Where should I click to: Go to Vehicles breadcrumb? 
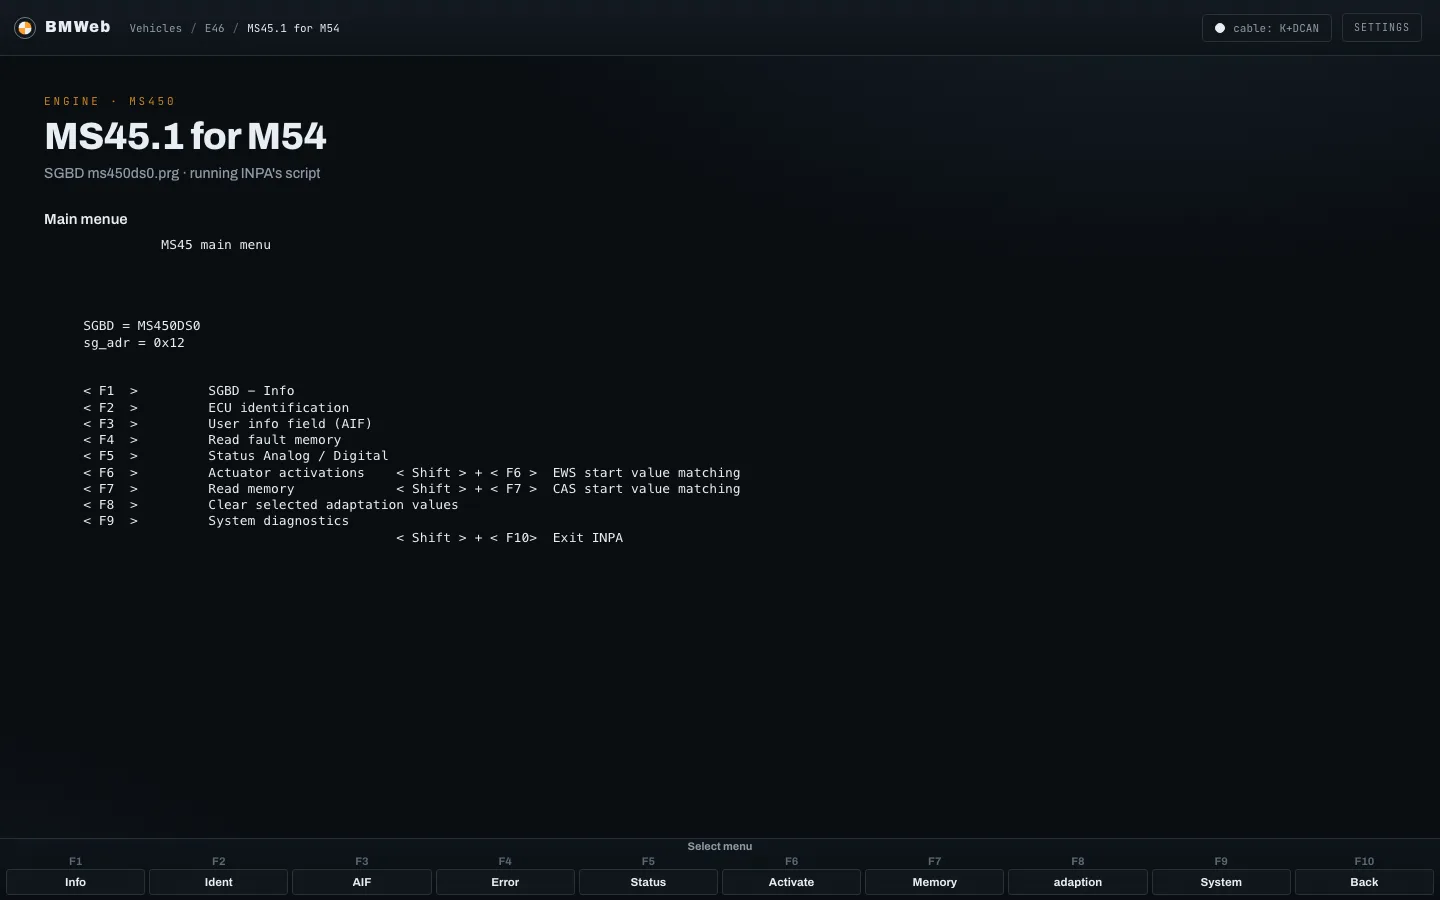click(x=156, y=28)
